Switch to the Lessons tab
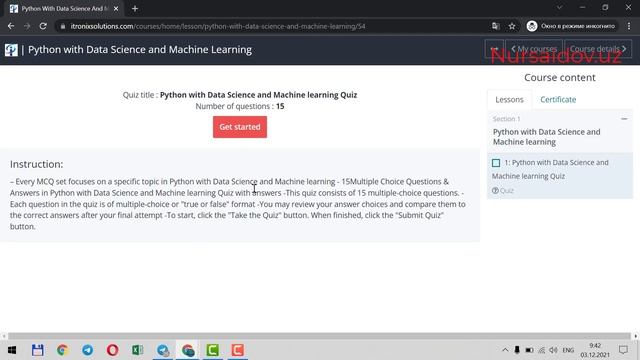Image resolution: width=640 pixels, height=360 pixels. point(509,100)
